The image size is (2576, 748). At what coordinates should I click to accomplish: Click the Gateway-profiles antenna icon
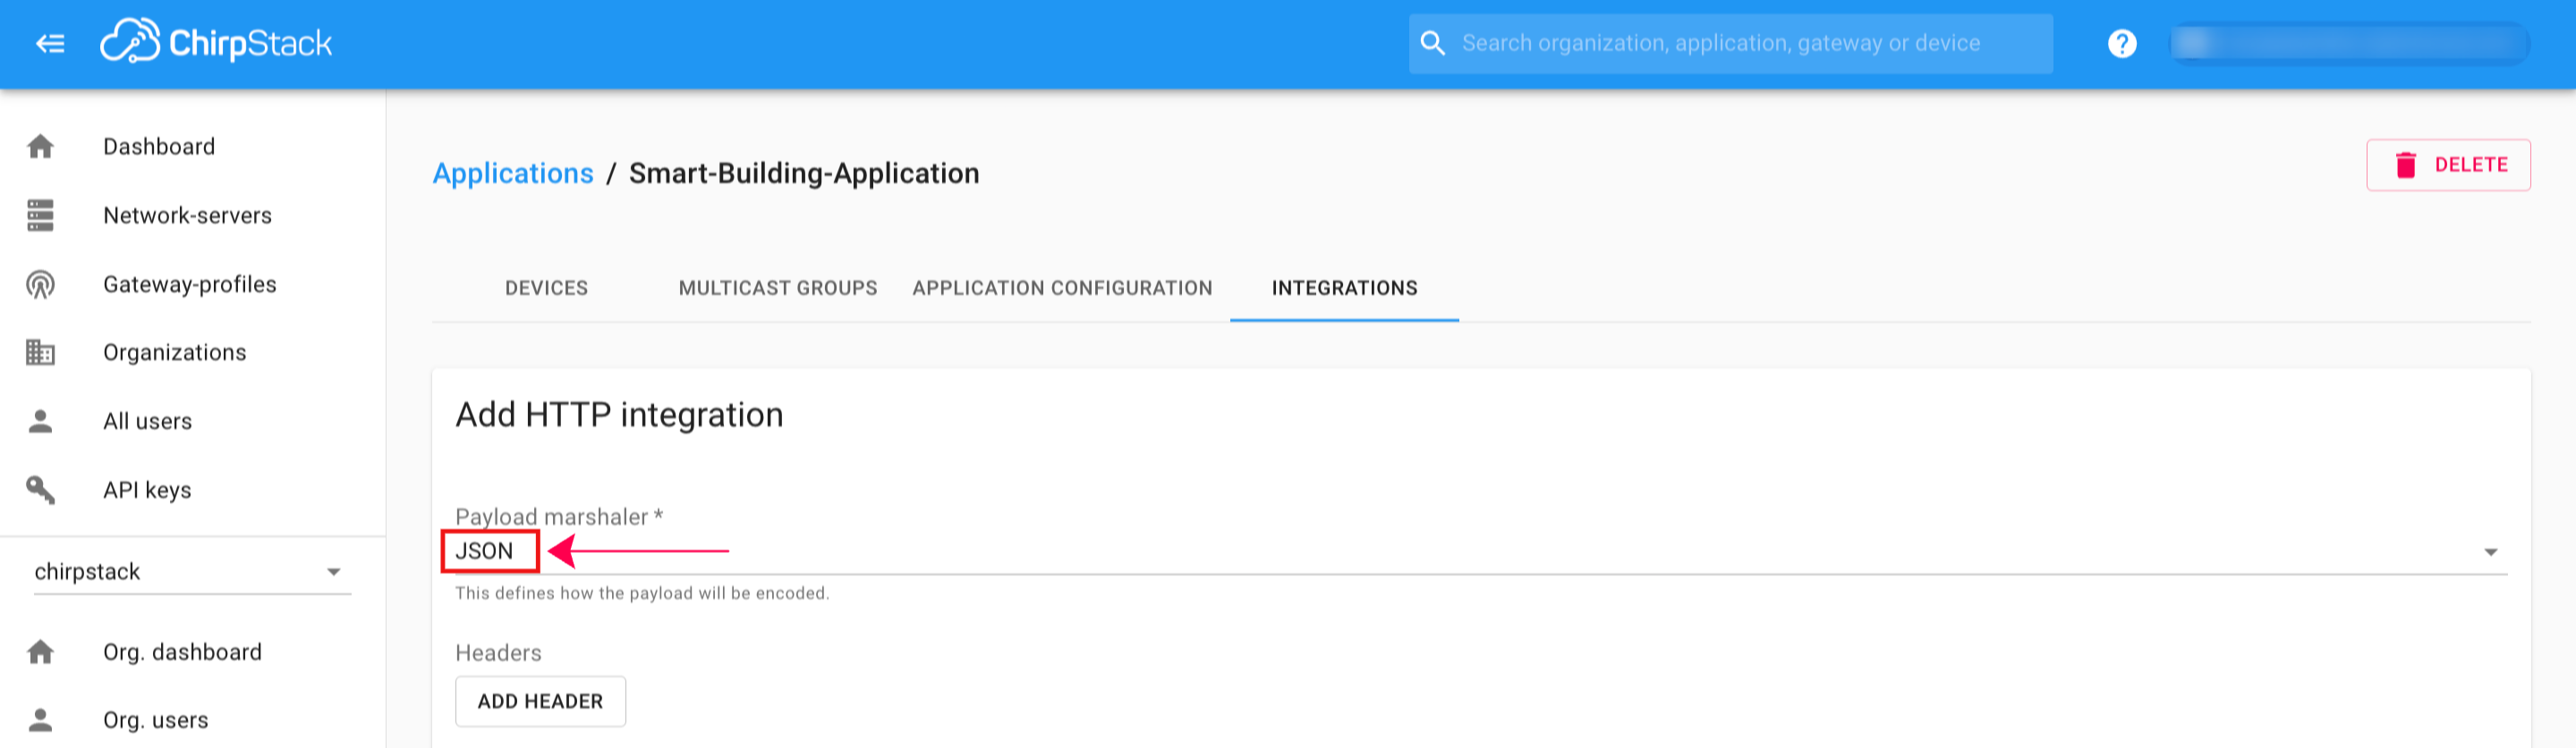(41, 285)
